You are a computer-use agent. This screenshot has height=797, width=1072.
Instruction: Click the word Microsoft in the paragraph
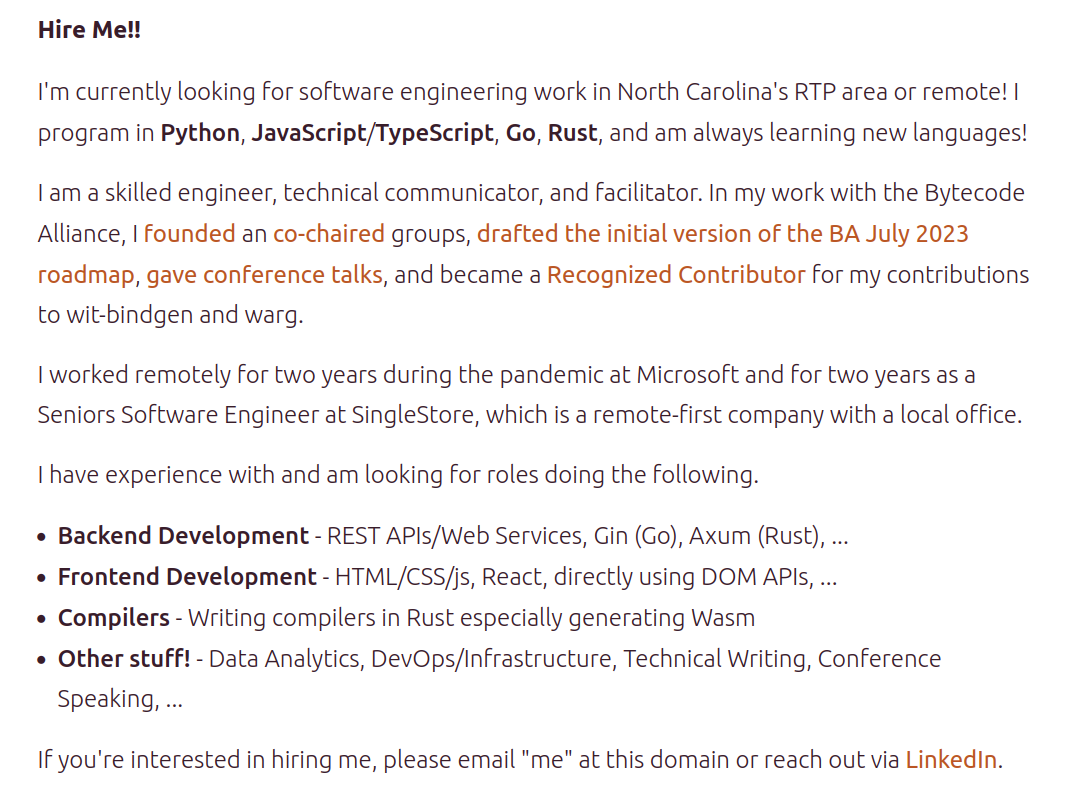688,375
